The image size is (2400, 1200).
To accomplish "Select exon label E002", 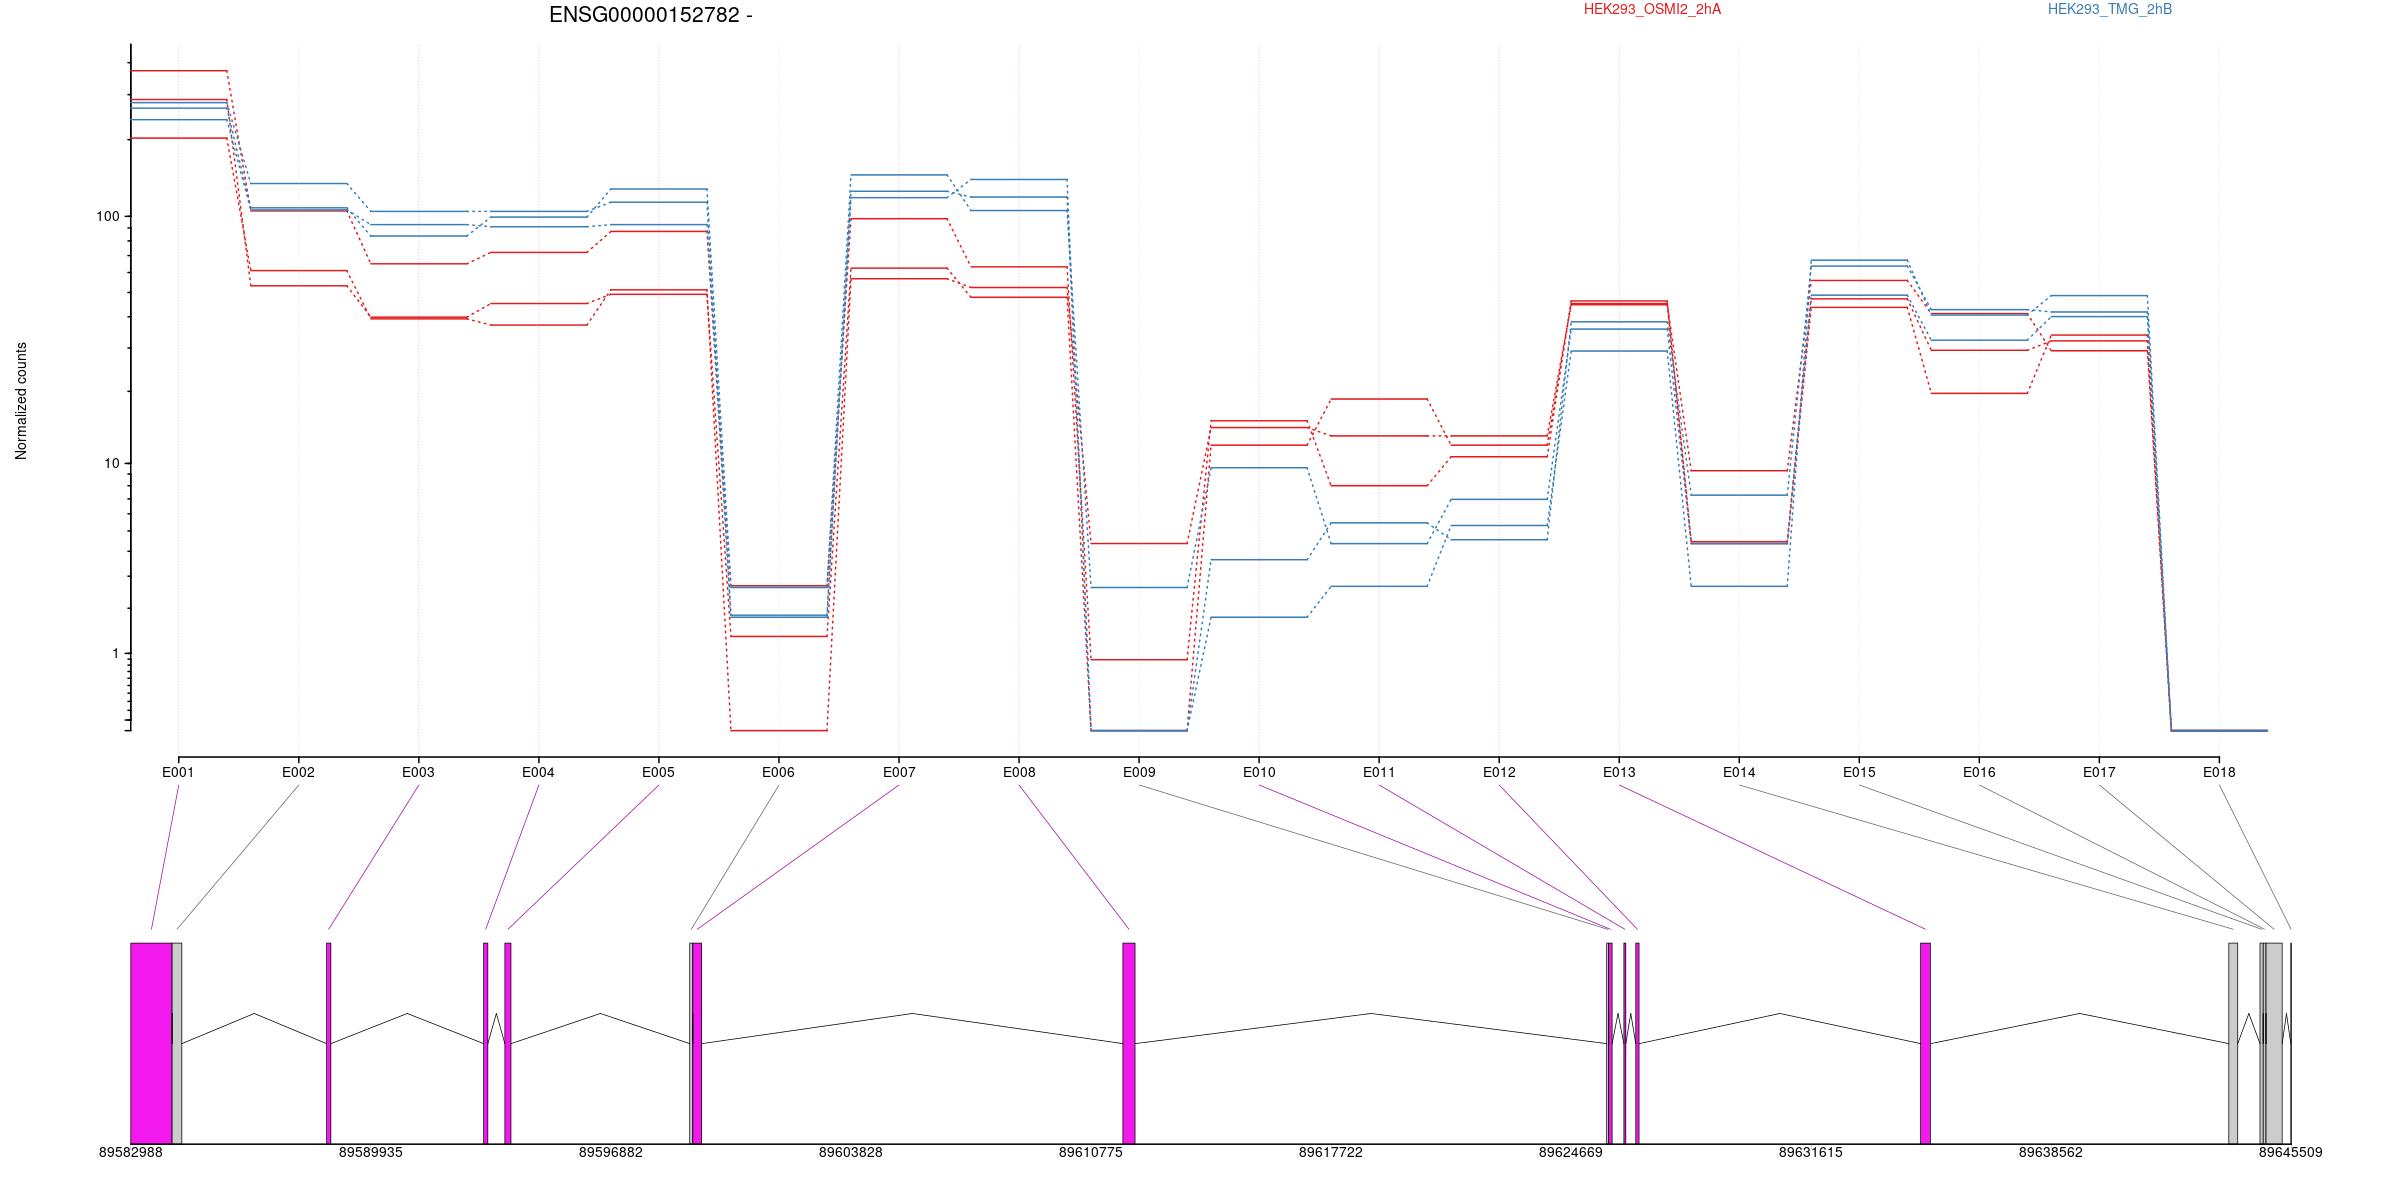I will pos(298,772).
